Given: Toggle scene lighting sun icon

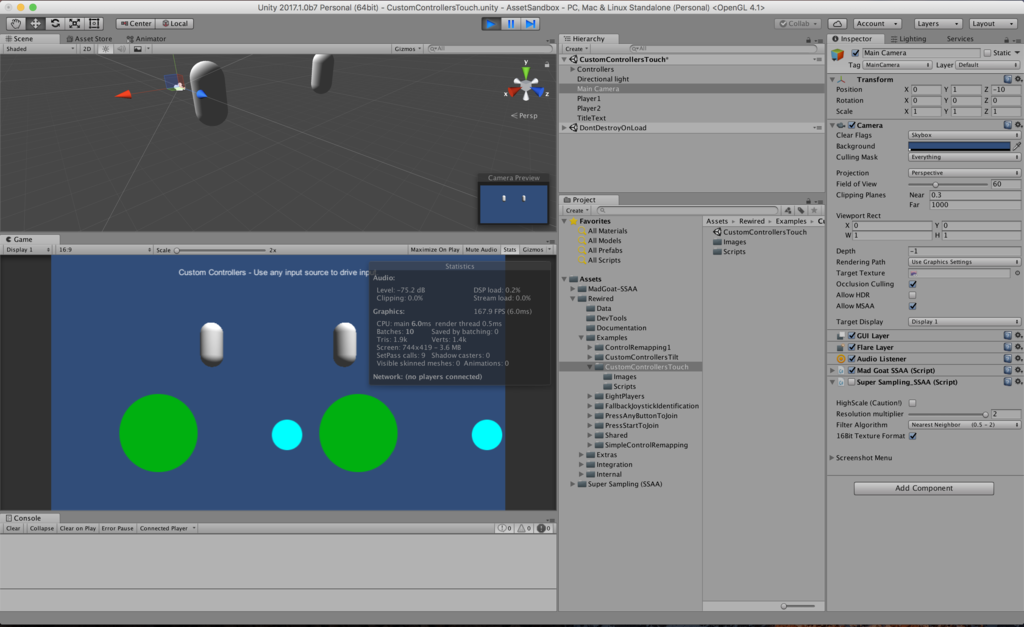Looking at the screenshot, I should (106, 49).
